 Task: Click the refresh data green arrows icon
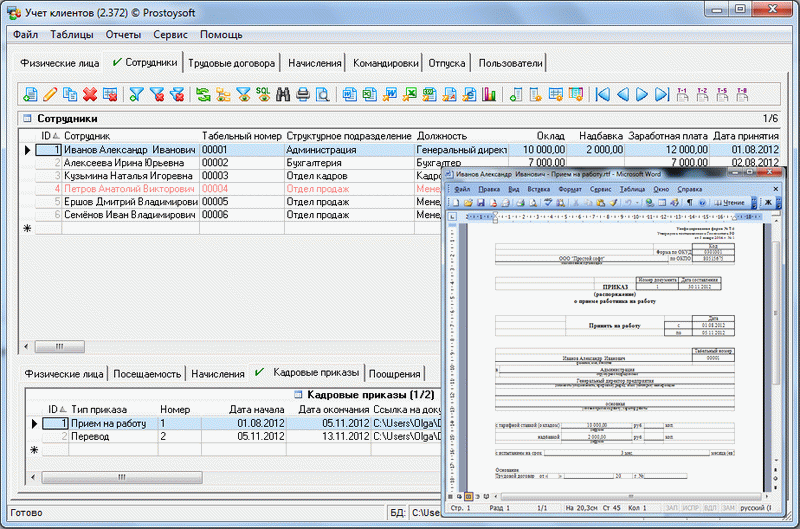[x=203, y=94]
